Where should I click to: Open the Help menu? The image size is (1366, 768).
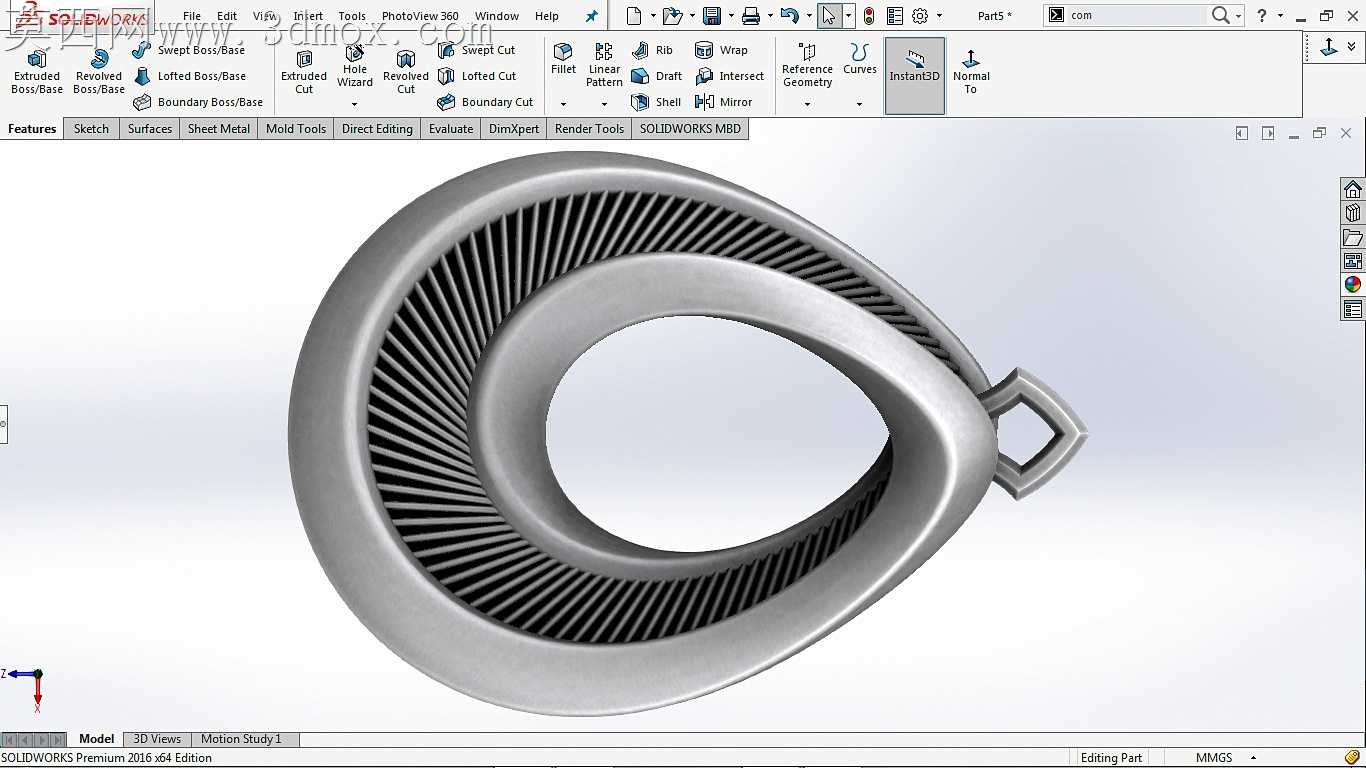point(547,16)
